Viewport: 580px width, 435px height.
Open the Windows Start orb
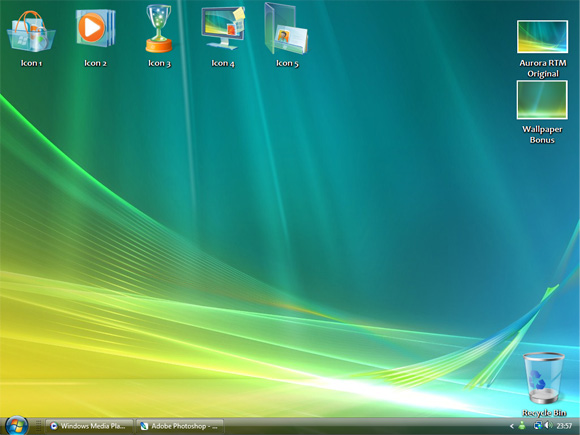pyautogui.click(x=16, y=426)
